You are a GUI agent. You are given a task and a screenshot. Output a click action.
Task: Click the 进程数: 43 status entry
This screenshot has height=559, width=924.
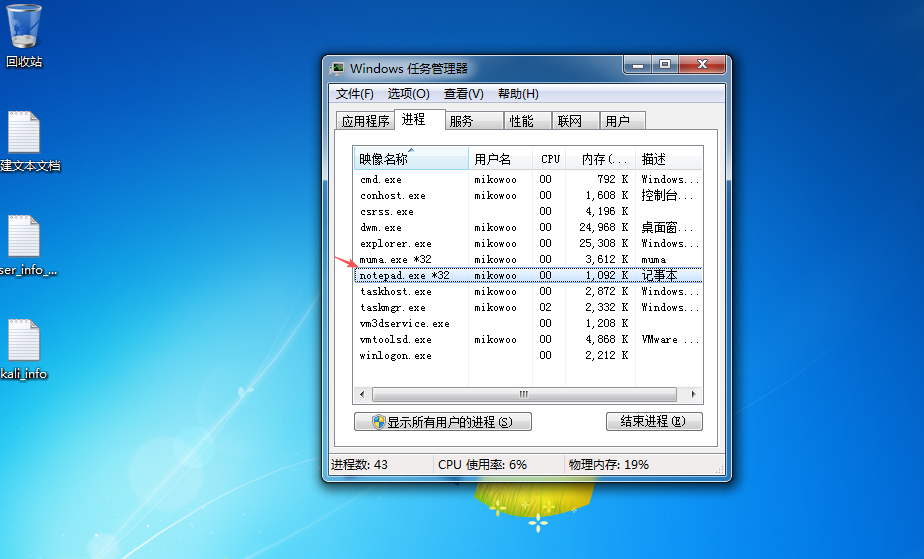pos(359,465)
